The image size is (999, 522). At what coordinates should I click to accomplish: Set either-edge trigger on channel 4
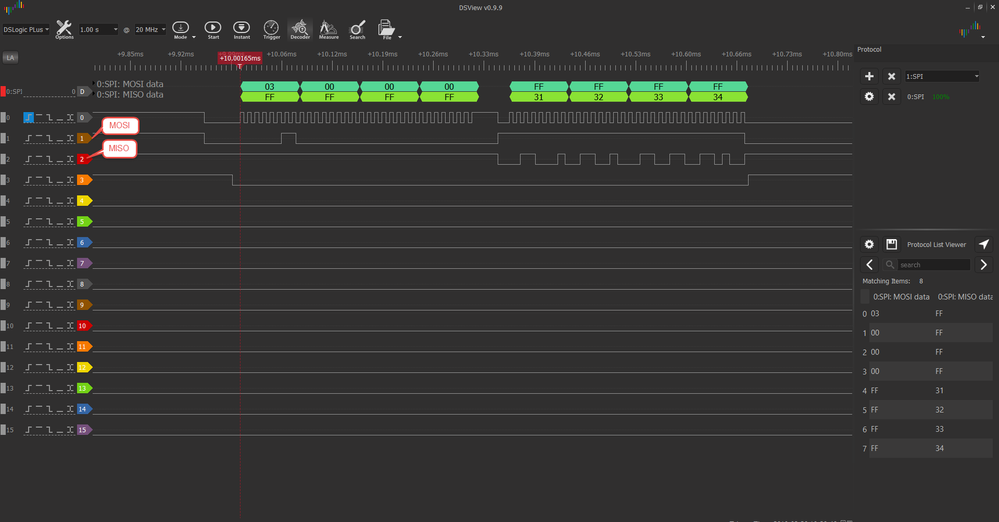click(x=70, y=201)
